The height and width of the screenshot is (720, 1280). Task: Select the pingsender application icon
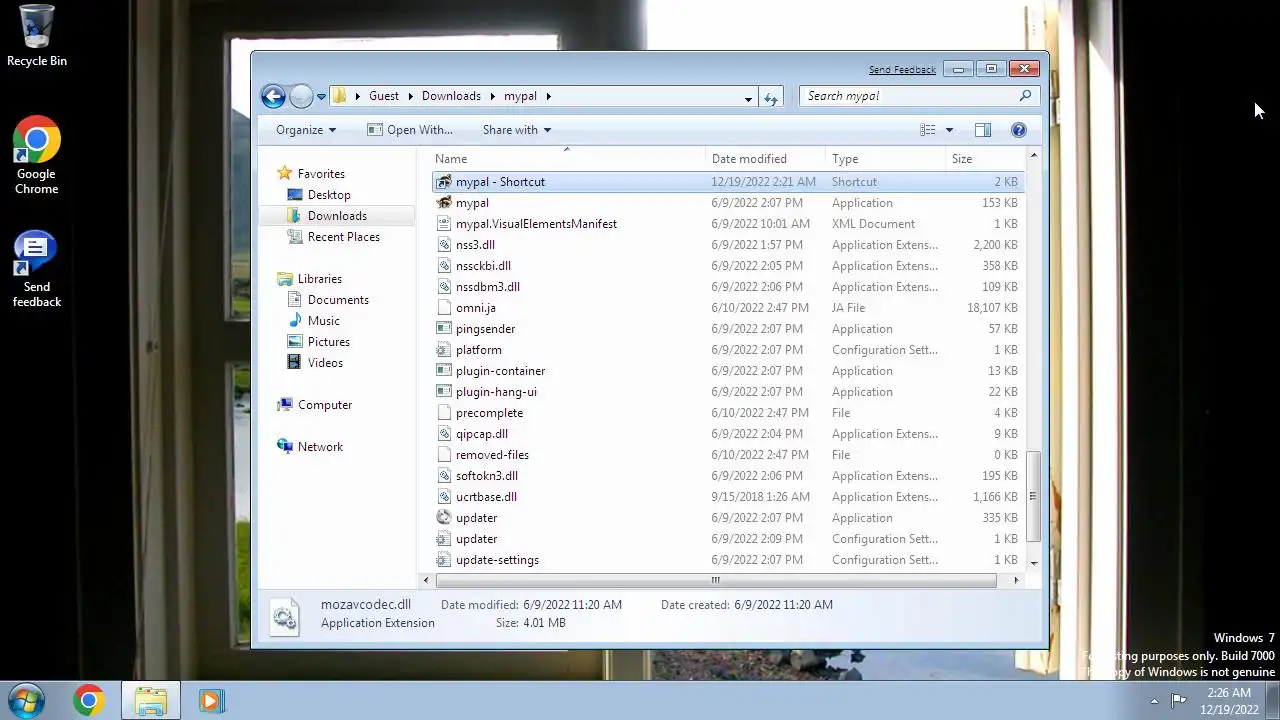point(444,329)
